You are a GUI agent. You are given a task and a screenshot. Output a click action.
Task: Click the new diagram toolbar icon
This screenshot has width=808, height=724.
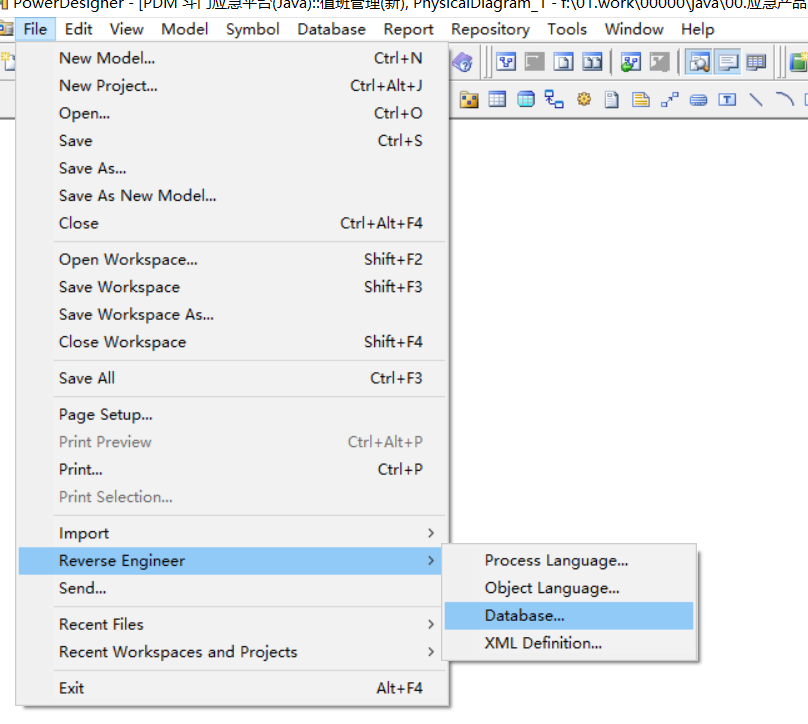pyautogui.click(x=507, y=62)
